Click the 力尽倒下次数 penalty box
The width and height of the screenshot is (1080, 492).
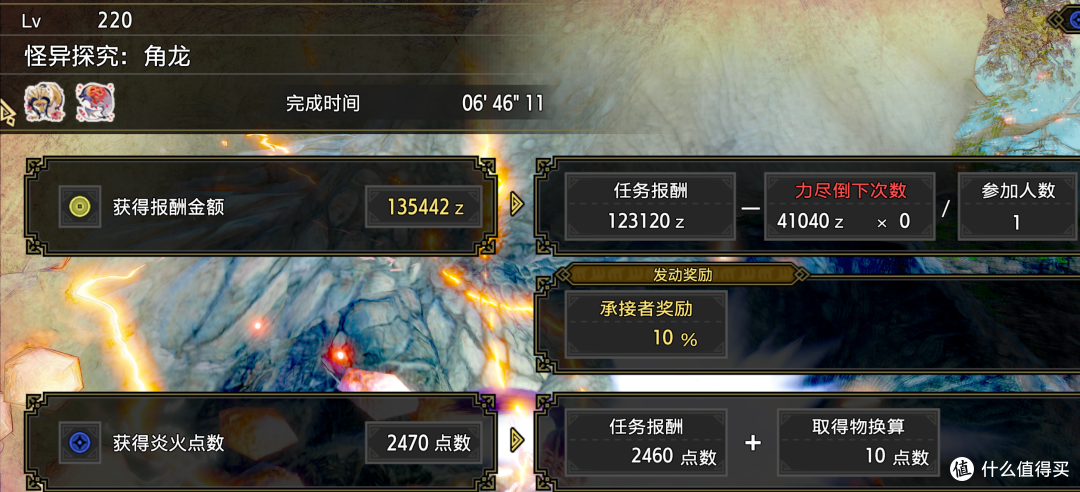pyautogui.click(x=850, y=206)
